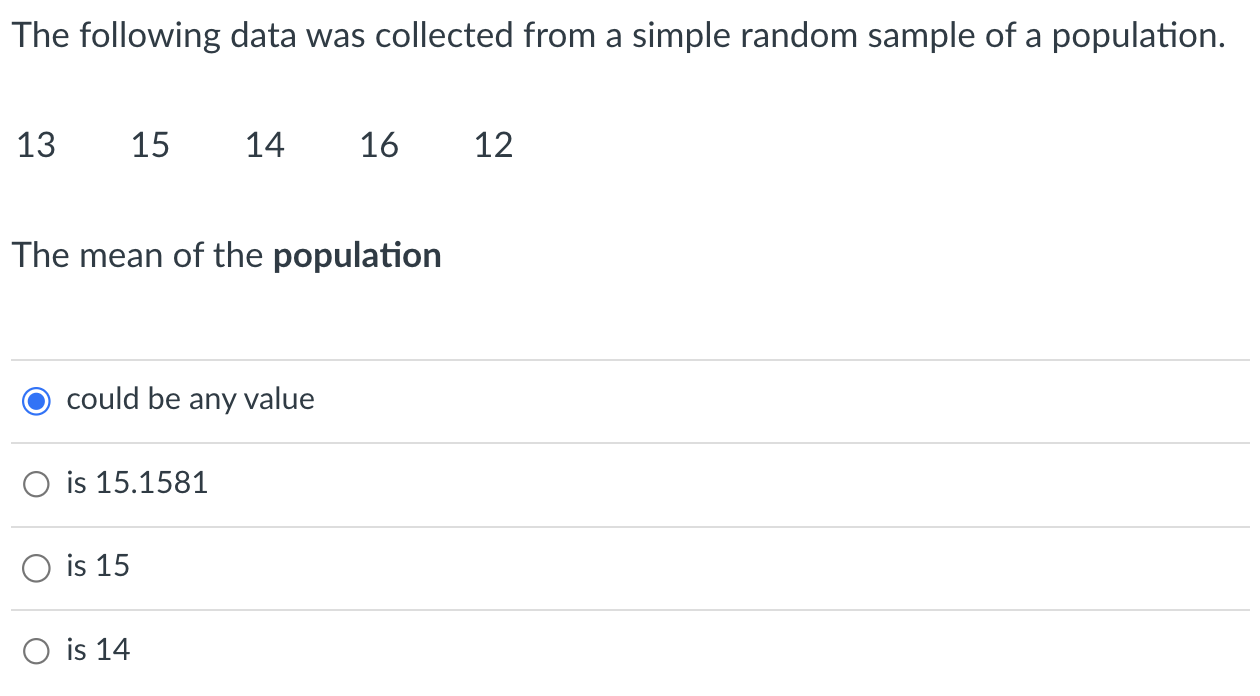Click the 'is 15' answer label text
The image size is (1260, 696).
click(97, 566)
